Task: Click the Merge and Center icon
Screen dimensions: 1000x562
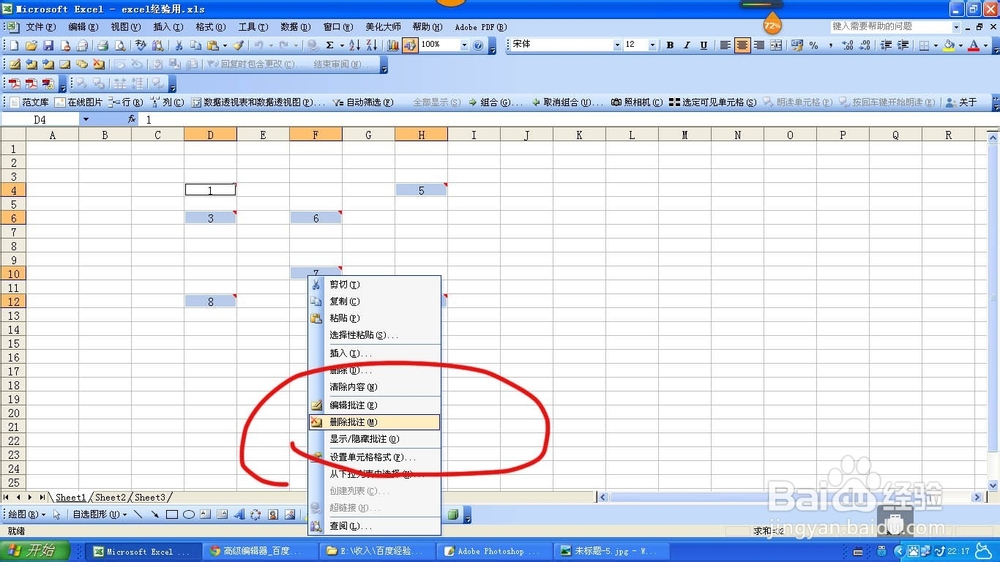Action: pyautogui.click(x=776, y=45)
